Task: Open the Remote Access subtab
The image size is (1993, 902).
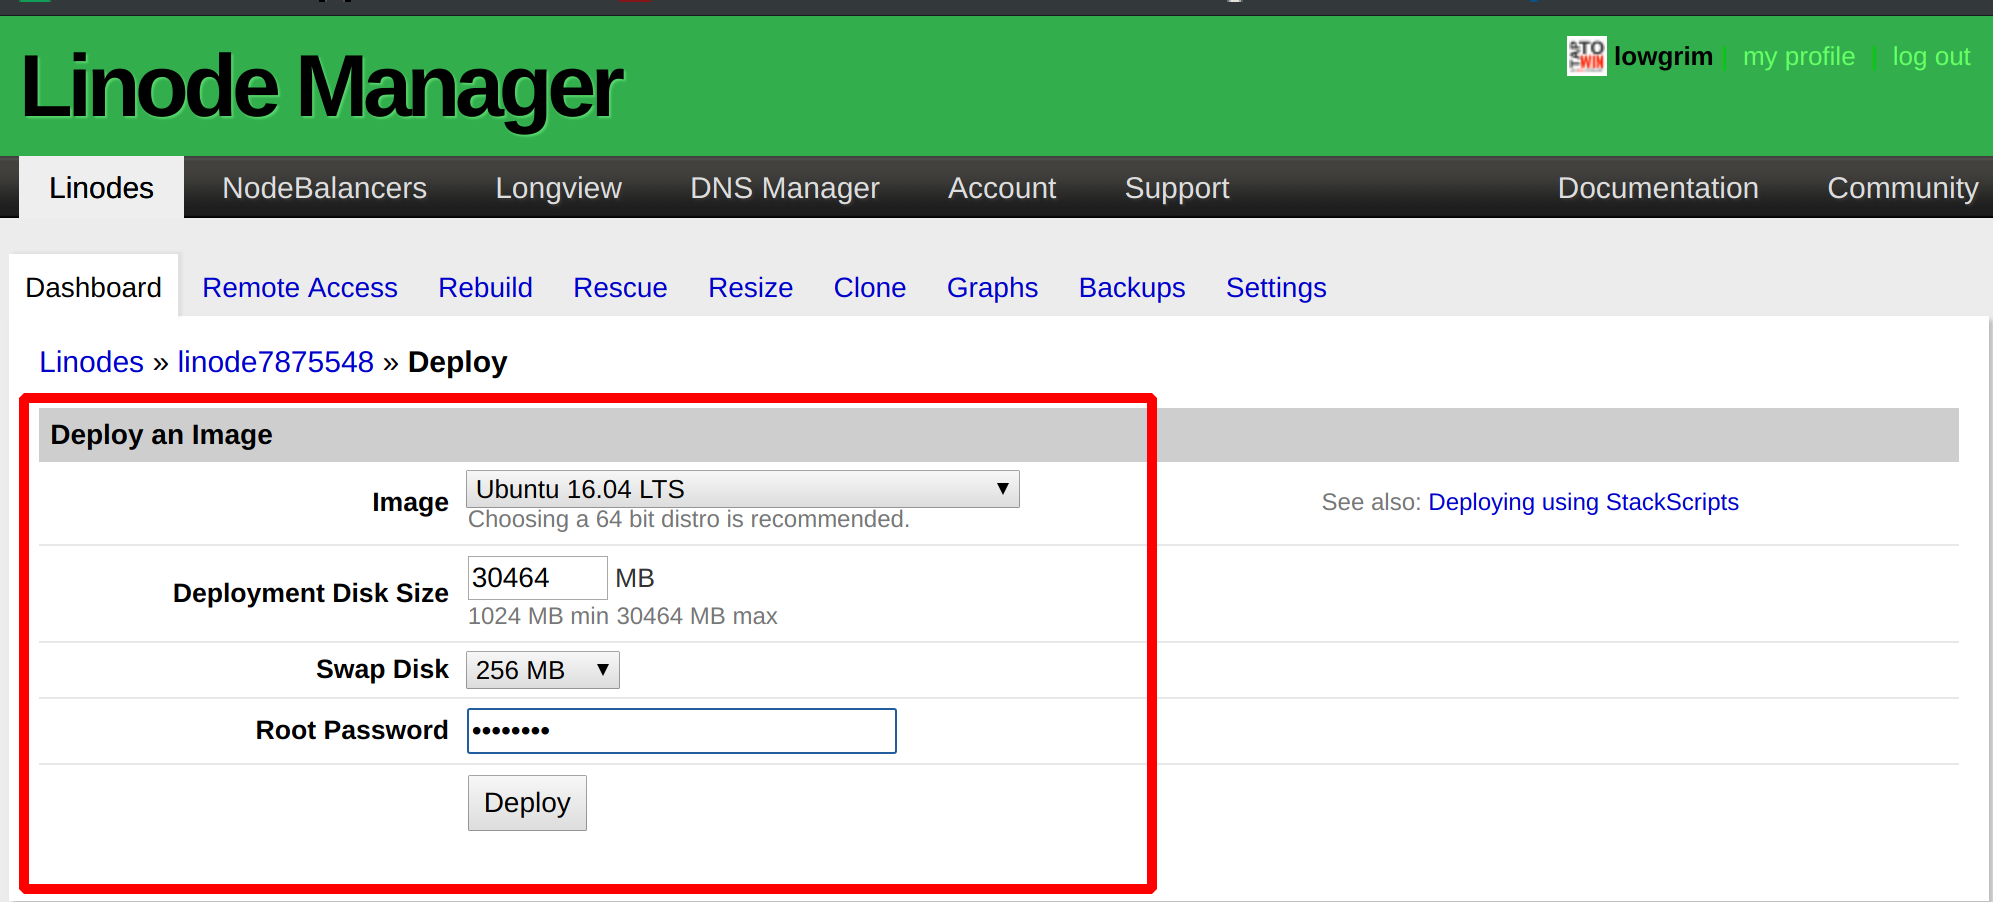Action: pyautogui.click(x=299, y=288)
